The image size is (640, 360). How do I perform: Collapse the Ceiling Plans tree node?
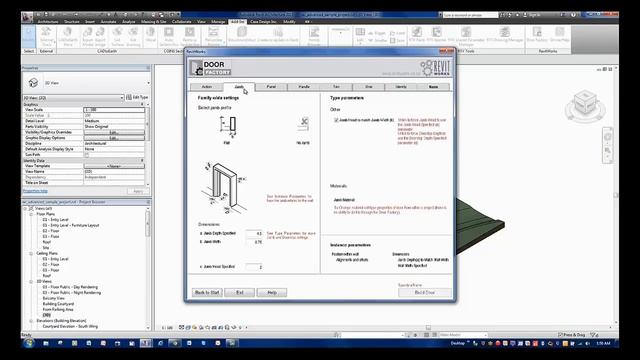coord(31,253)
